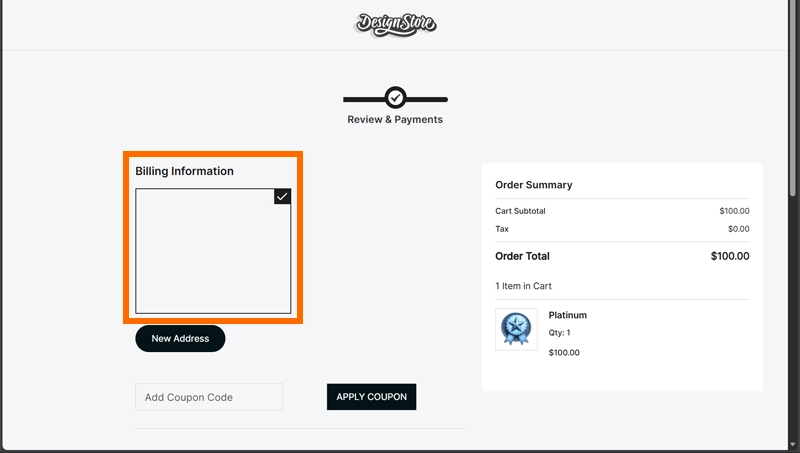This screenshot has height=453, width=800.
Task: Click the Order Total amount
Action: (x=729, y=256)
